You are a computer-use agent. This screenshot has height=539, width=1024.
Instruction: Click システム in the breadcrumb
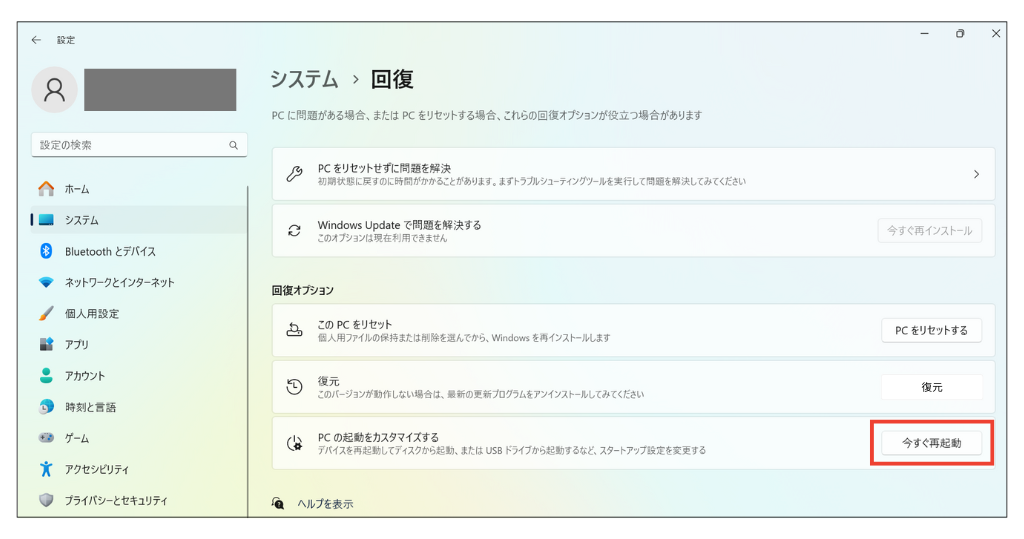point(304,79)
